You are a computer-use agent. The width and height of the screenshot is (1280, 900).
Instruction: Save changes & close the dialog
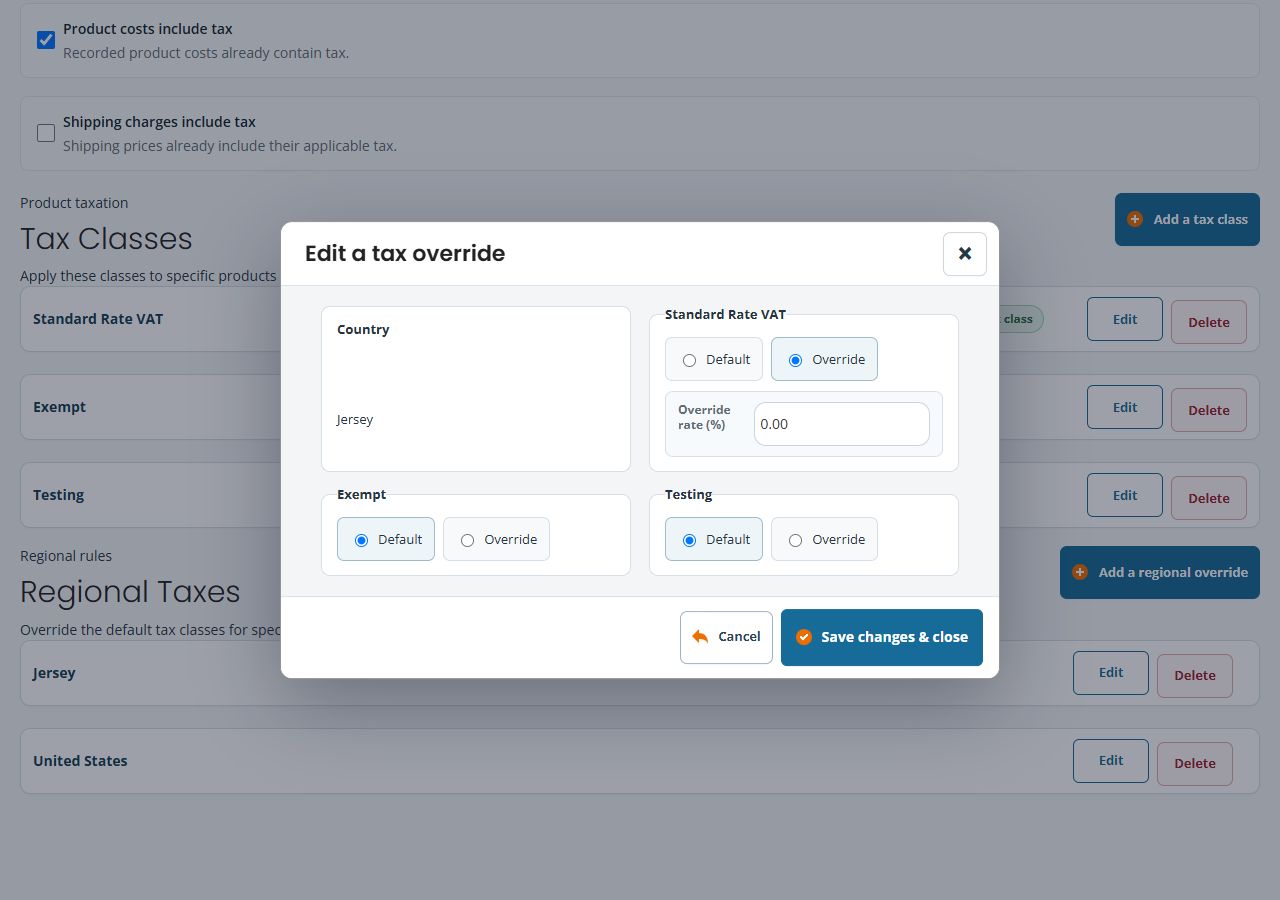pyautogui.click(x=882, y=637)
